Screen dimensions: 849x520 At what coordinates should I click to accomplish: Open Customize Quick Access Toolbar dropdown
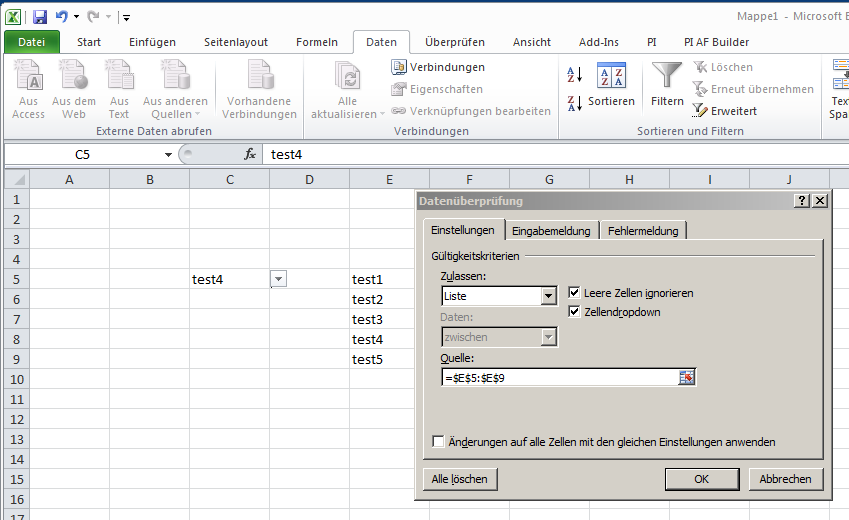pyautogui.click(x=126, y=18)
